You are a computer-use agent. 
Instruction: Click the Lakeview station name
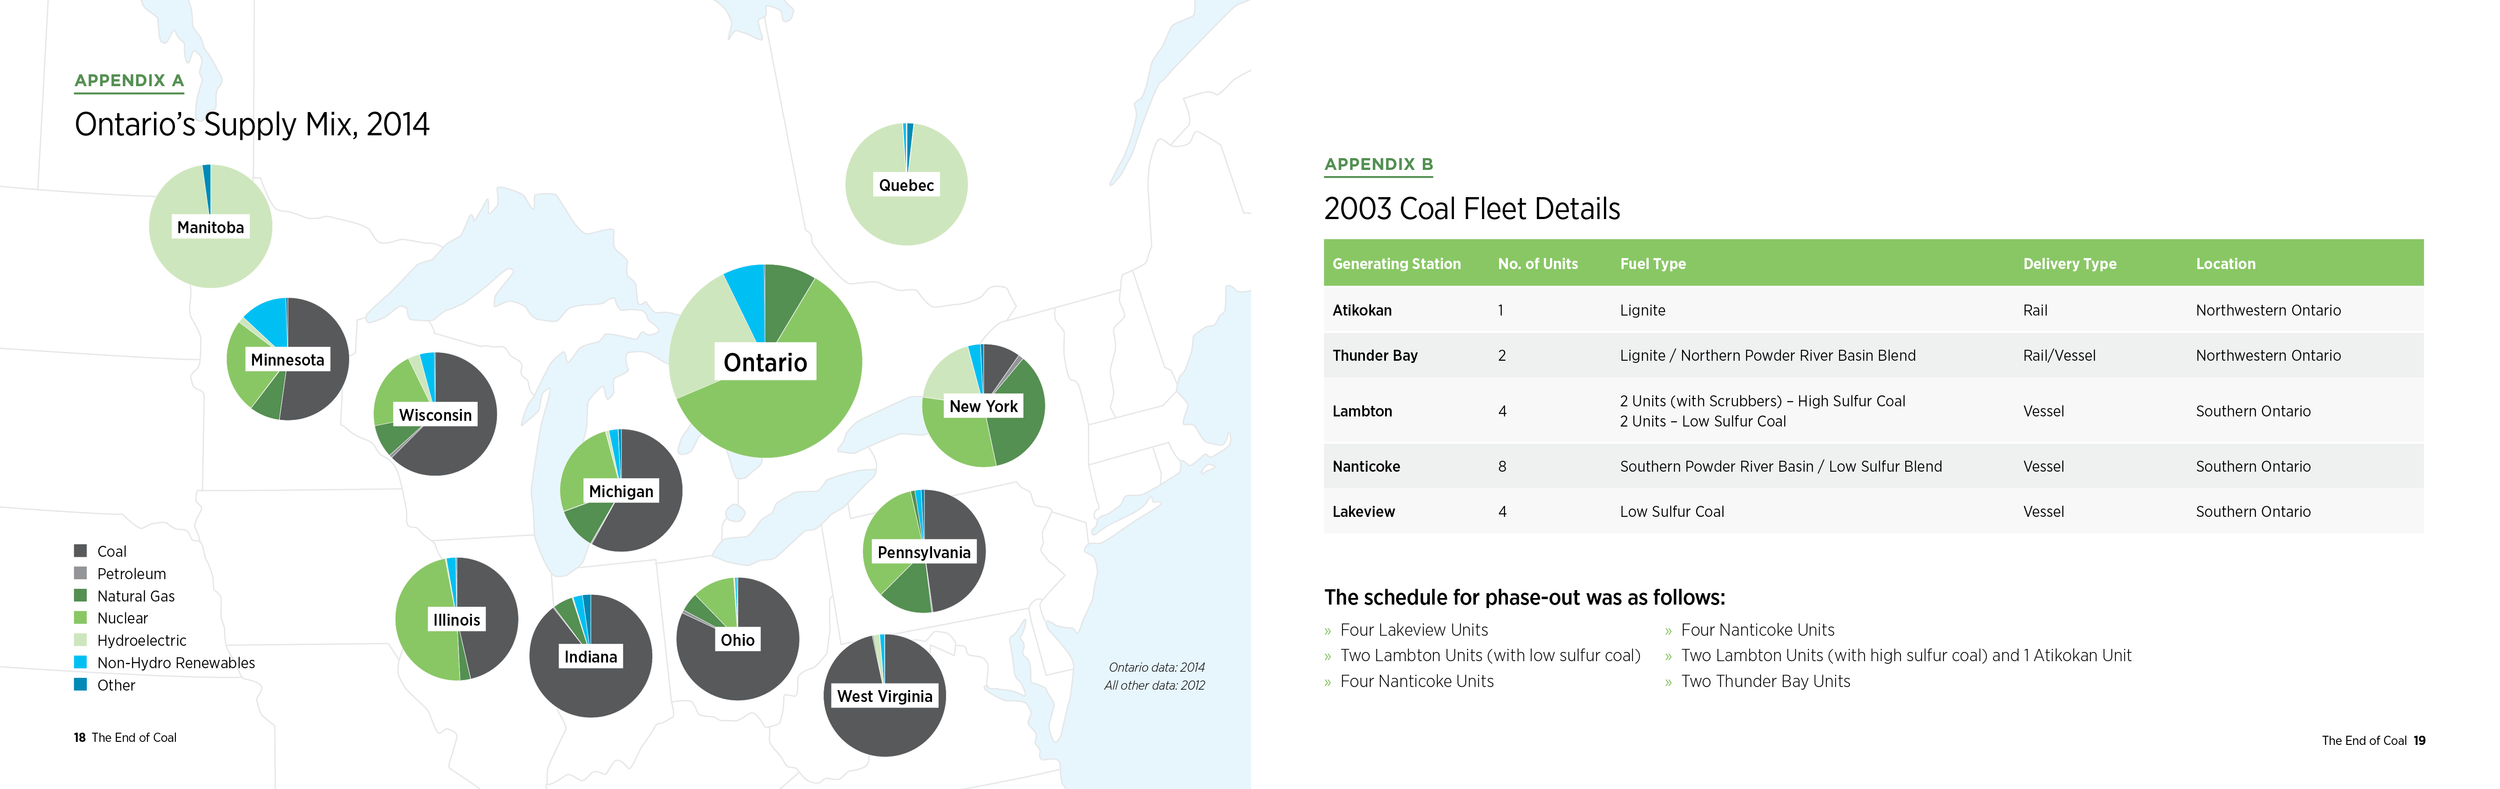tap(1363, 512)
